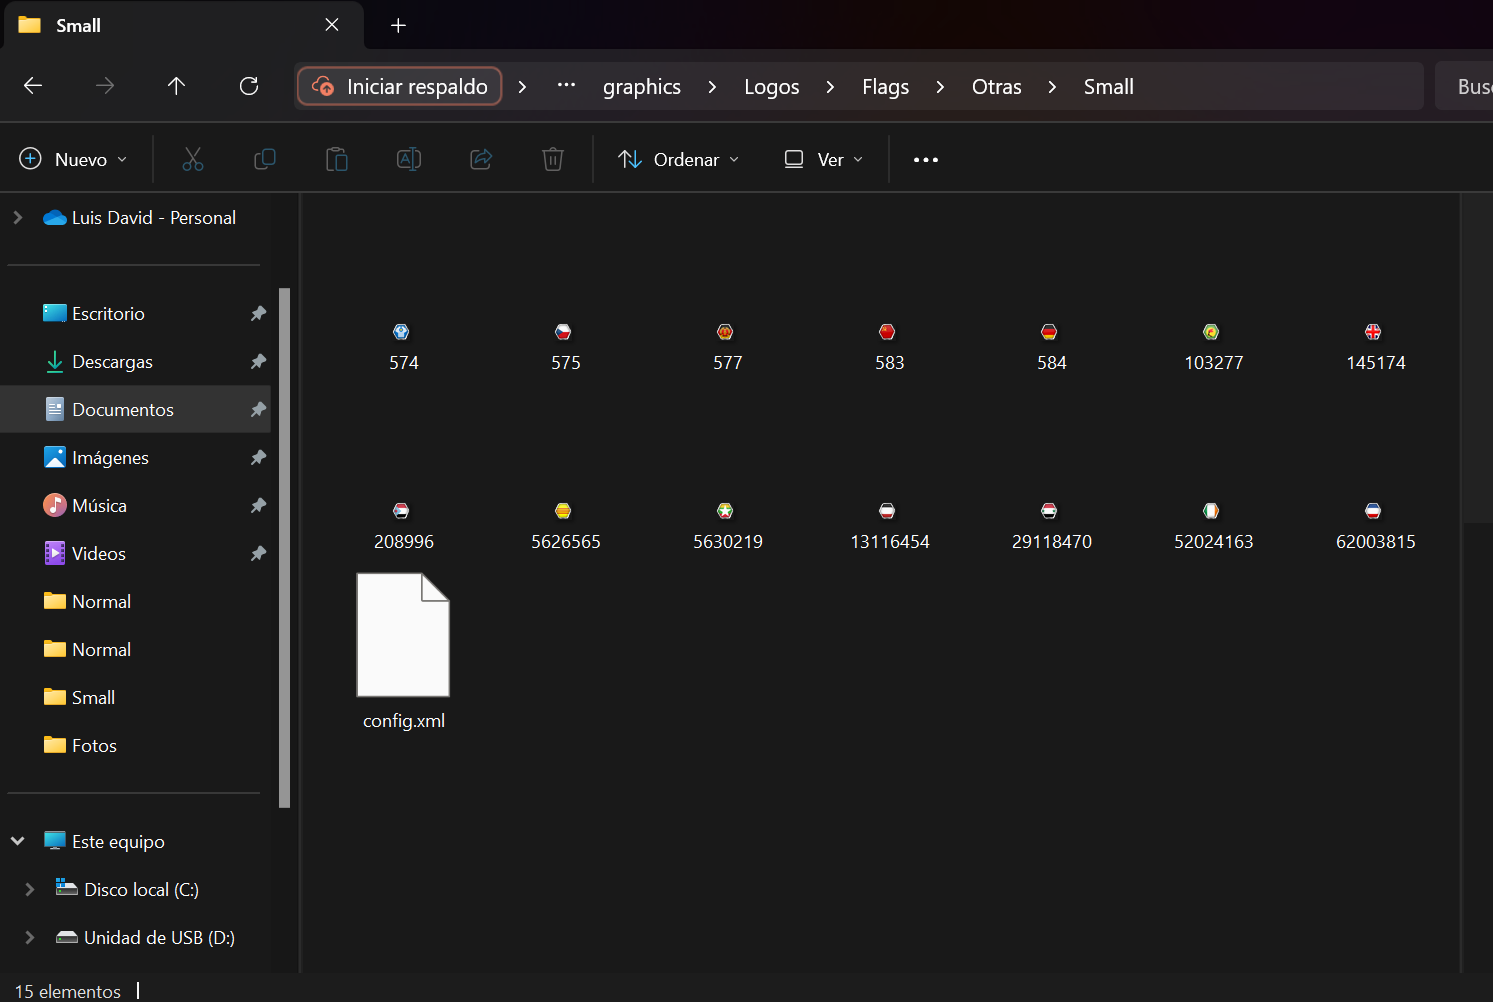
Task: Expand Disco local (C:) node
Action: [29, 889]
